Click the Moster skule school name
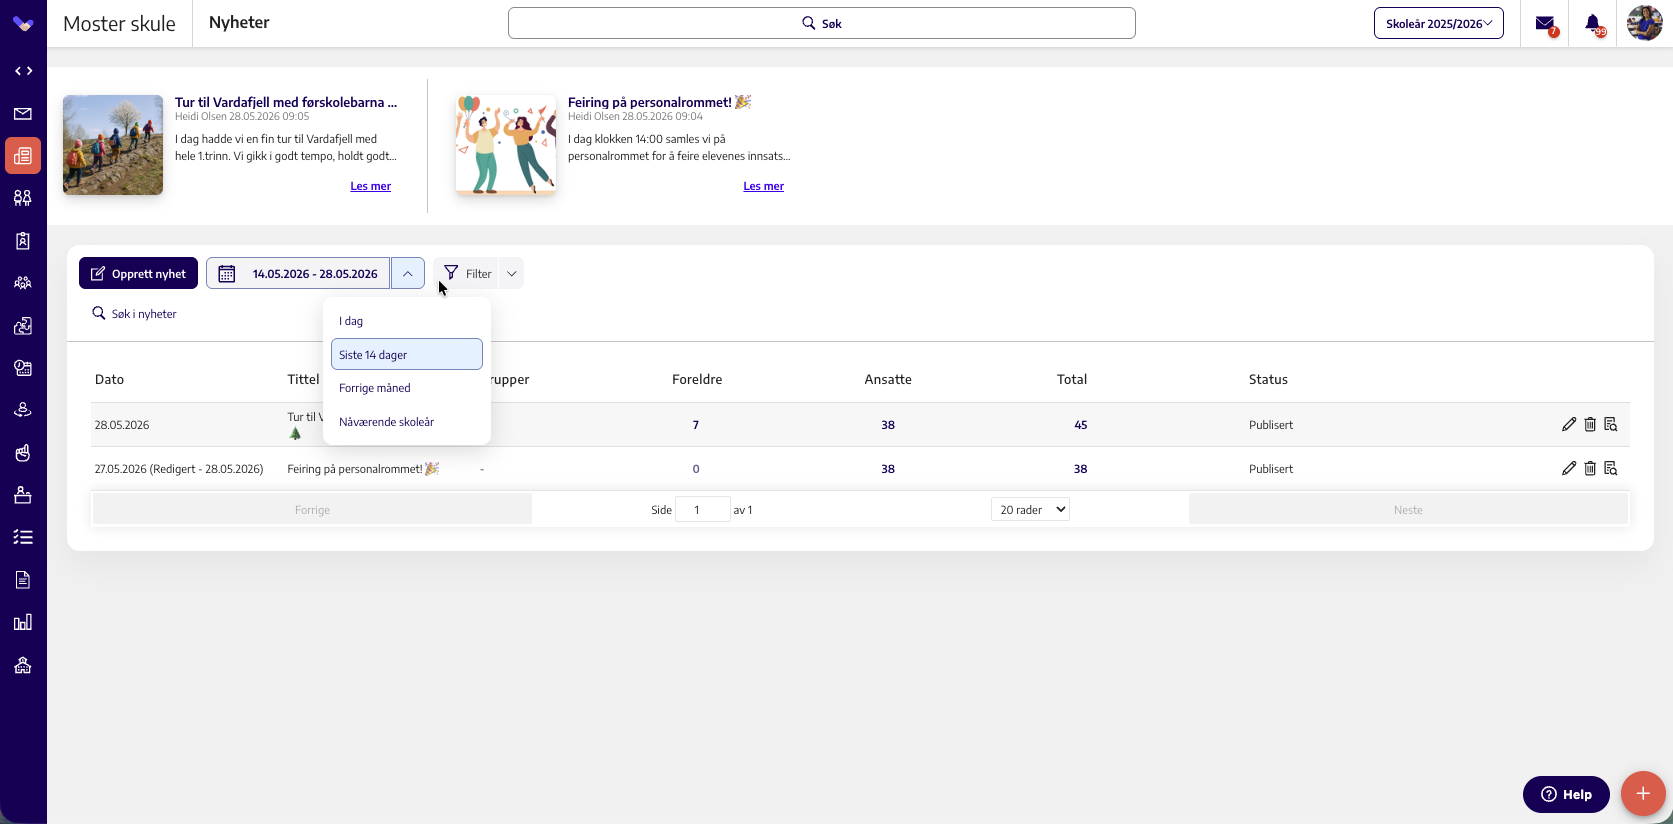This screenshot has height=824, width=1673. (x=119, y=23)
